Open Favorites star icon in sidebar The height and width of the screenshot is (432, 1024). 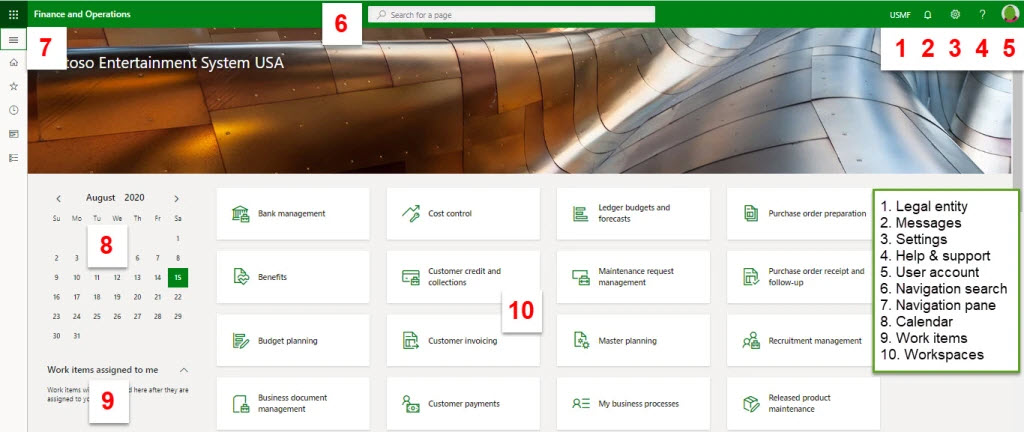coord(13,87)
